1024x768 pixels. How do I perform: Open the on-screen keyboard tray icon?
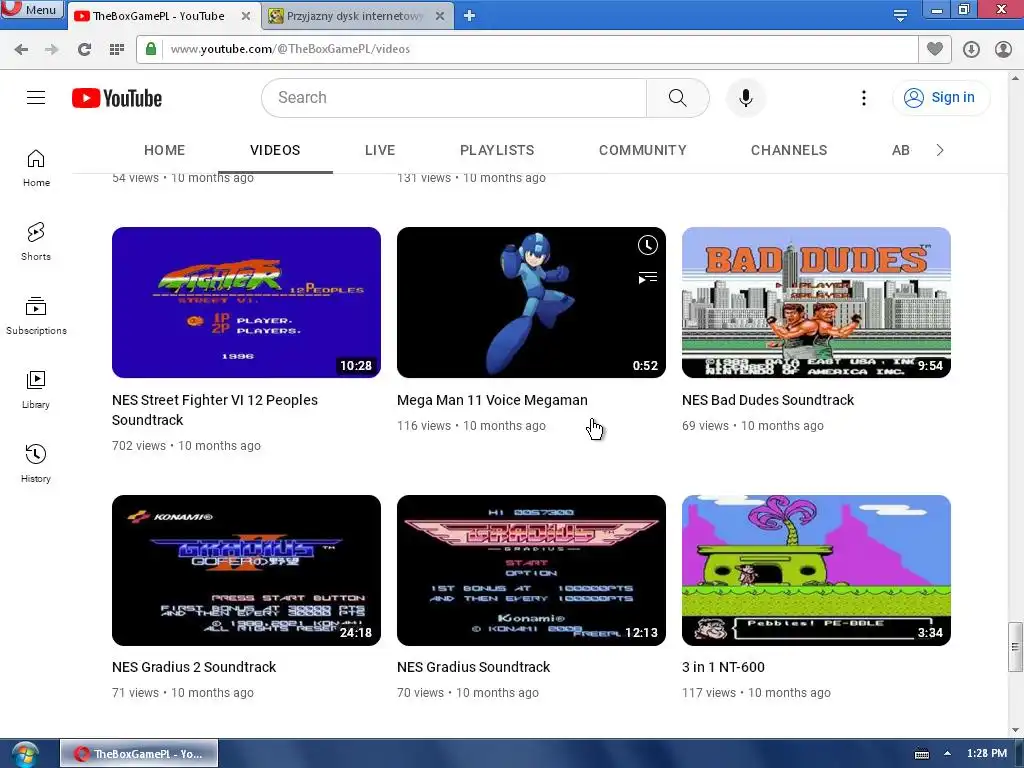point(921,754)
